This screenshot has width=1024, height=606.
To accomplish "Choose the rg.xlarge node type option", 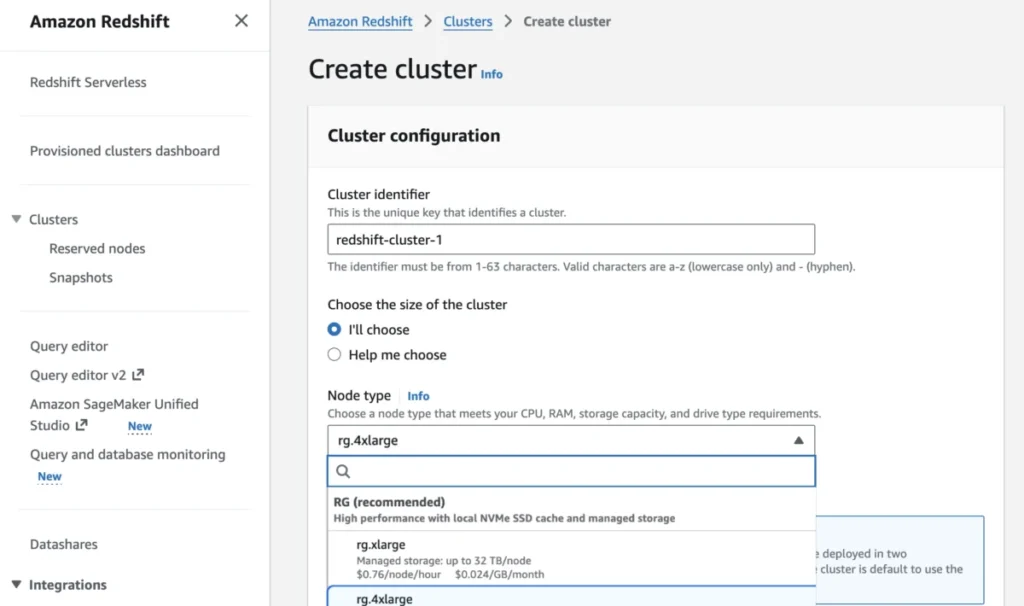I will tap(571, 558).
